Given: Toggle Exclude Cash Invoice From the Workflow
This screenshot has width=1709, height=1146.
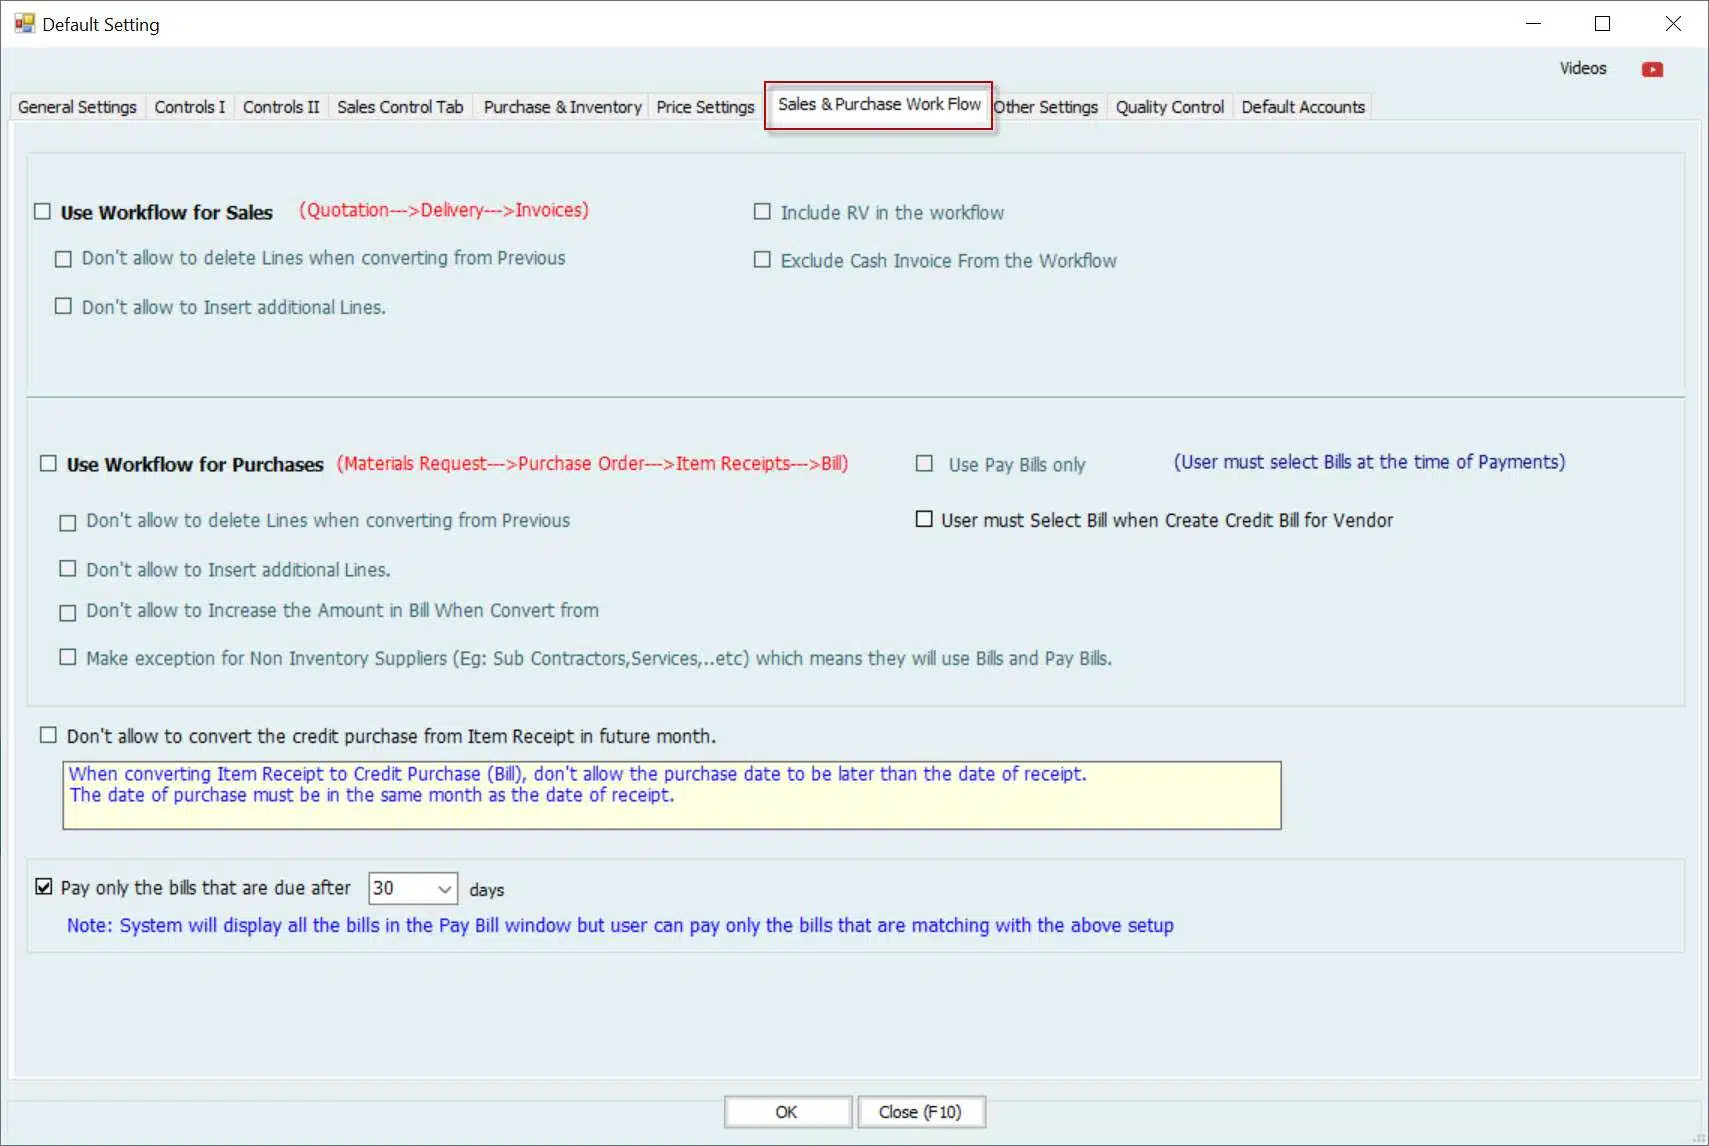Looking at the screenshot, I should 762,260.
